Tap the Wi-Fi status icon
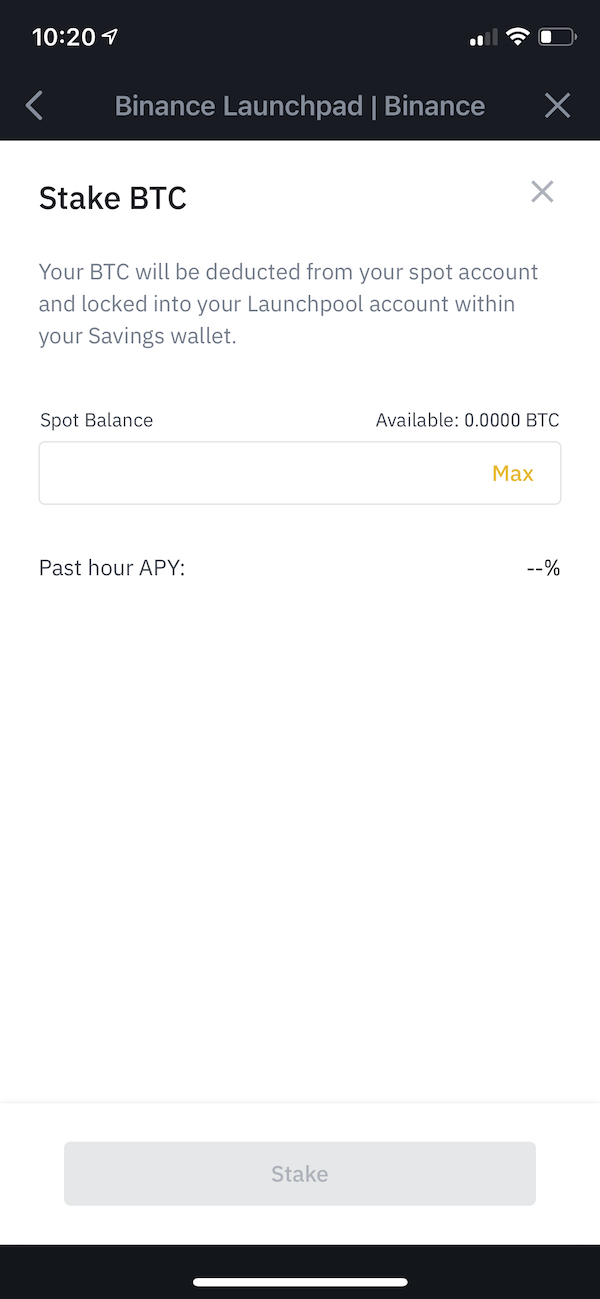Screen dimensions: 600x1299 click(517, 38)
